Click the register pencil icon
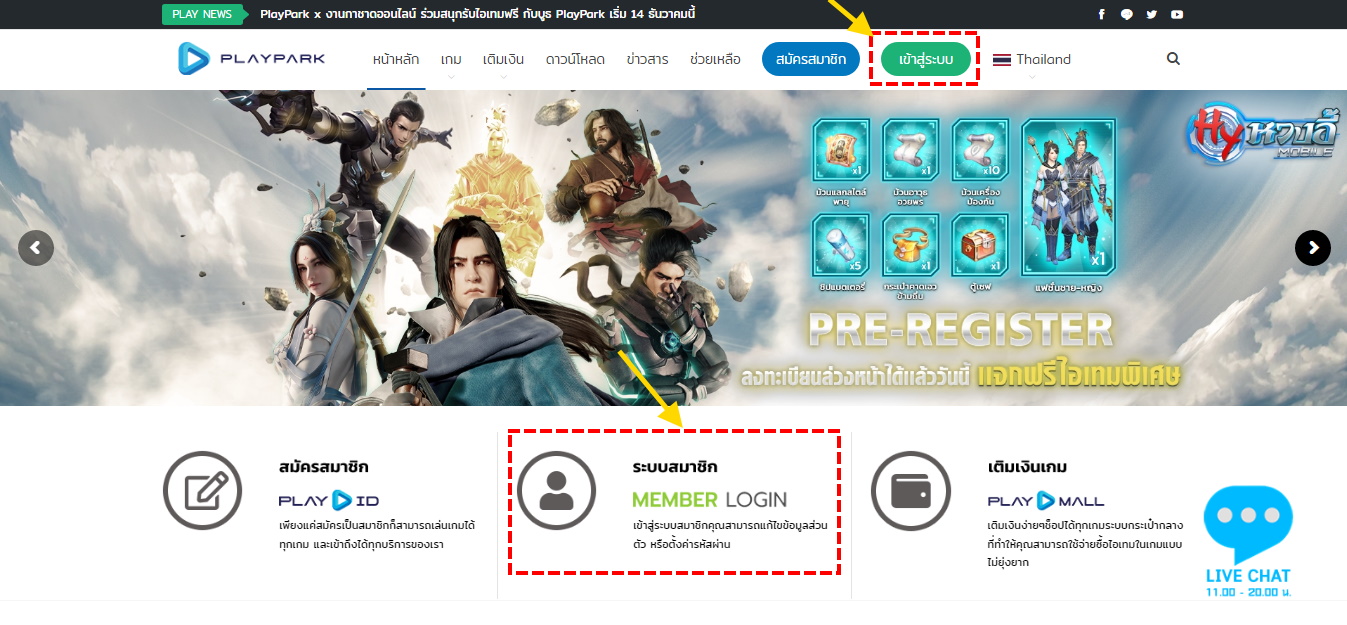This screenshot has width=1347, height=625. [x=203, y=490]
